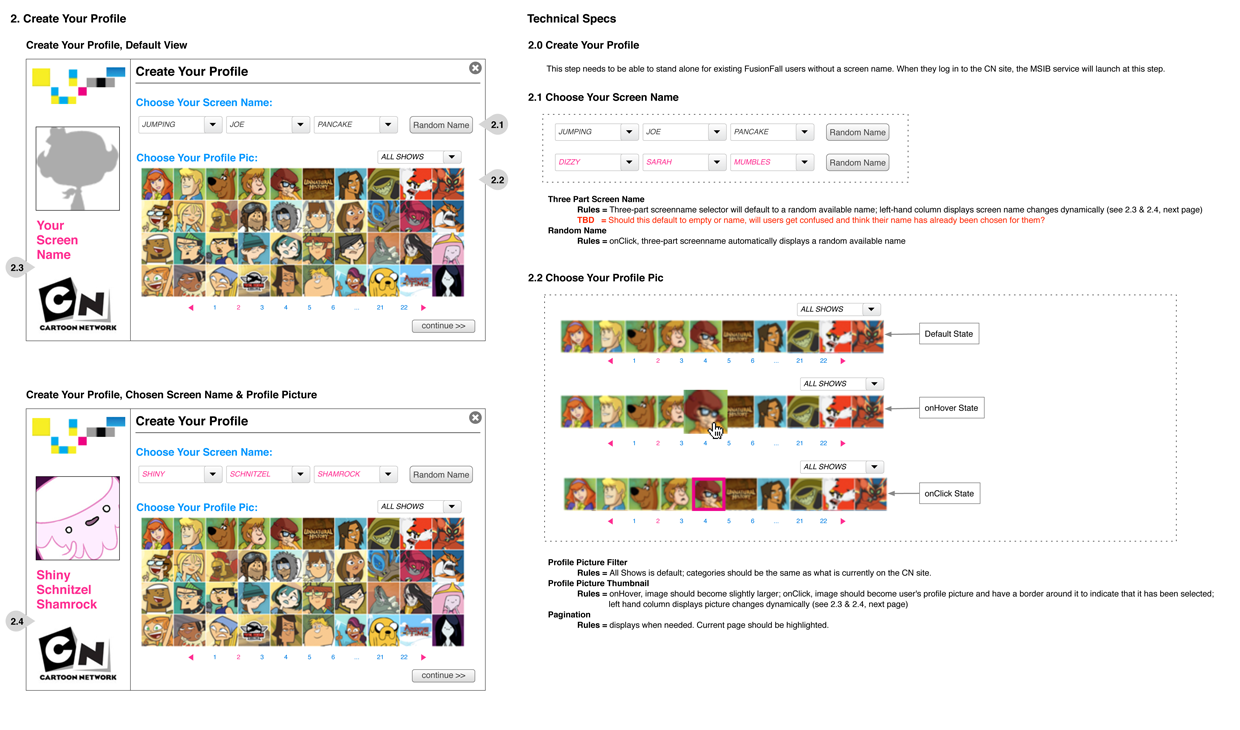Screen dimensions: 1240x730
Task: Choose Fred in the onHover State row
Action: point(608,412)
